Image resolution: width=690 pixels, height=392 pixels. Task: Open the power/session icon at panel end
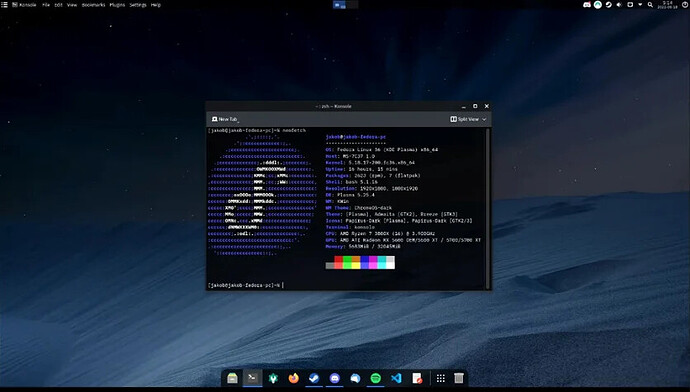pos(685,5)
